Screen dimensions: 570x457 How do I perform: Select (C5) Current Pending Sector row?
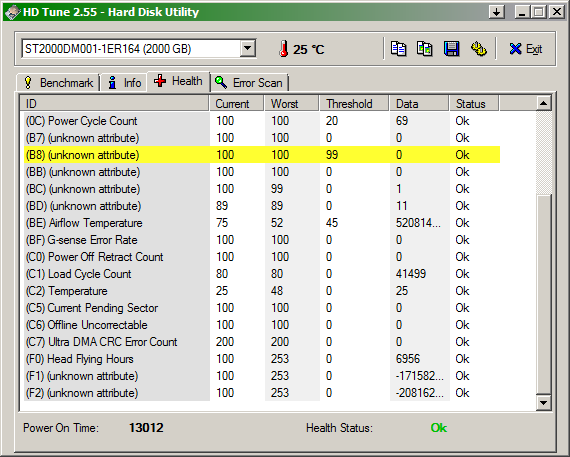262,308
